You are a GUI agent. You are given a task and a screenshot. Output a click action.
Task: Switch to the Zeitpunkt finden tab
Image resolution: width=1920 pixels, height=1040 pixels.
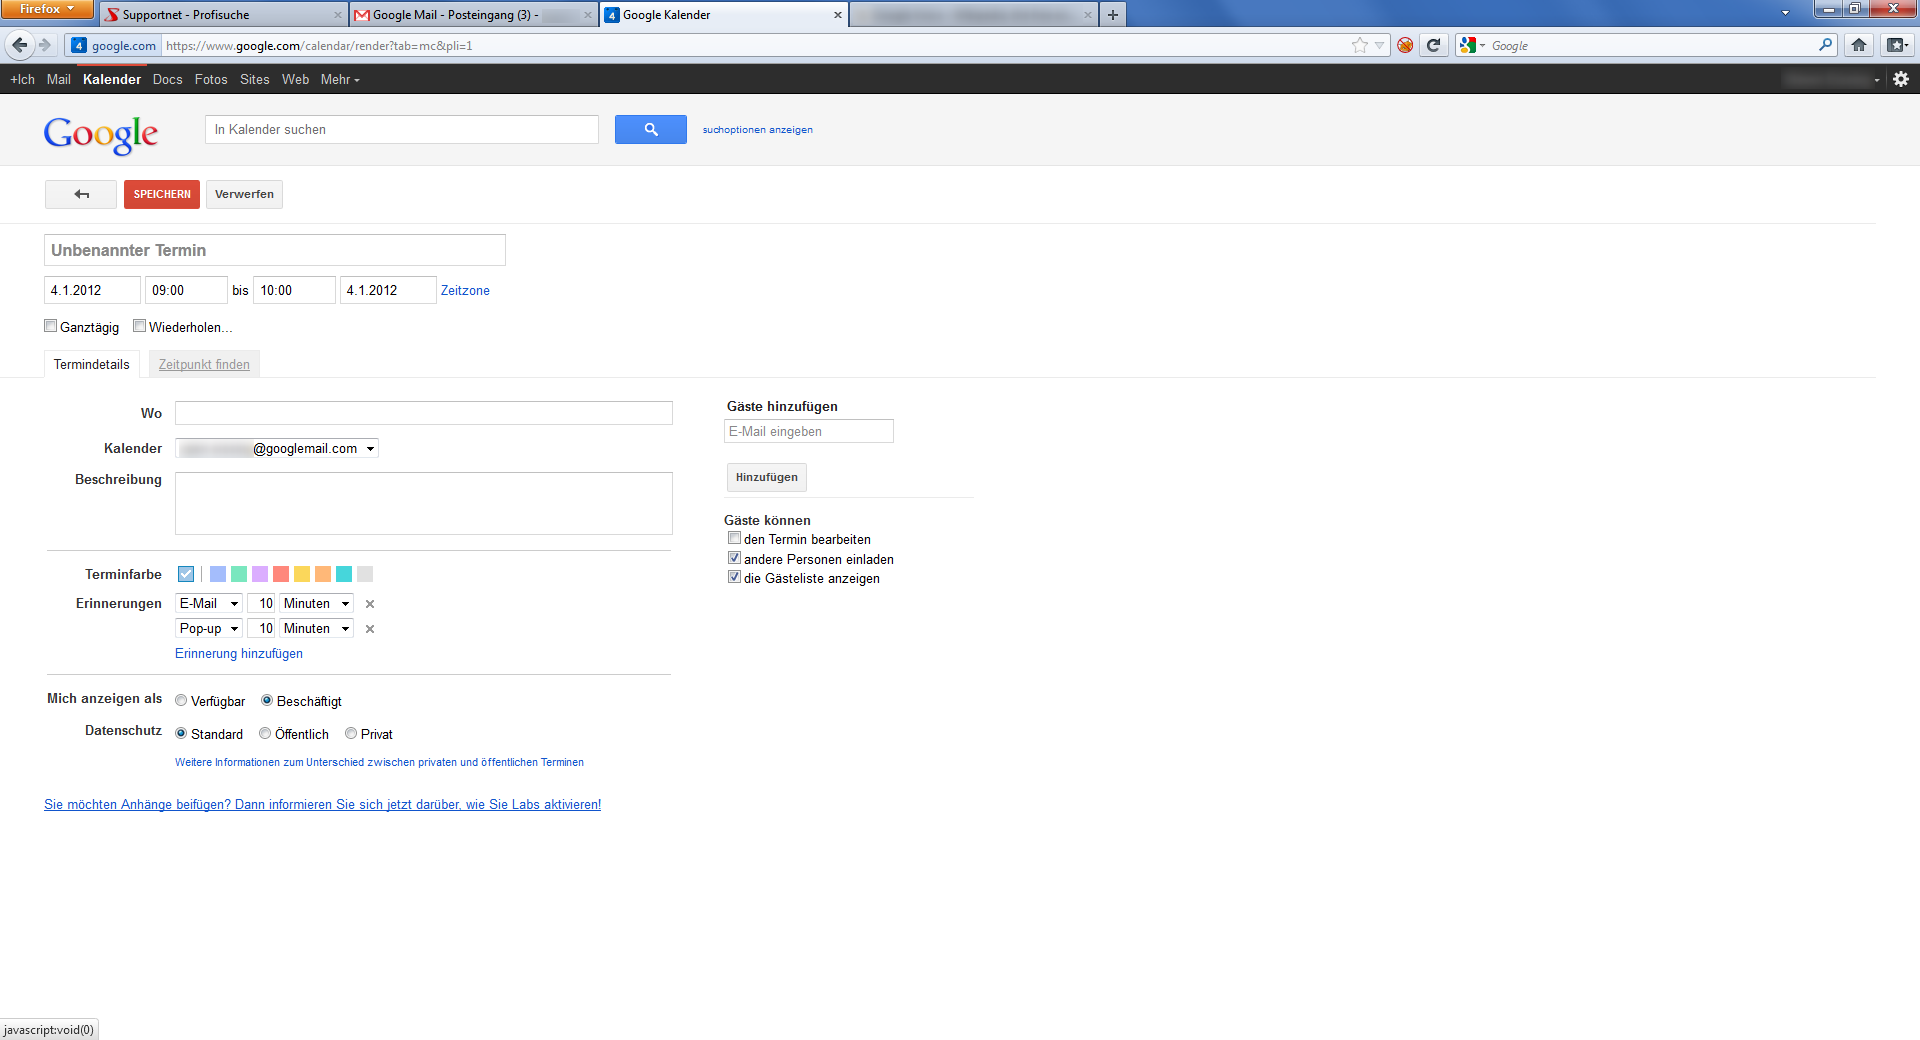click(x=204, y=365)
